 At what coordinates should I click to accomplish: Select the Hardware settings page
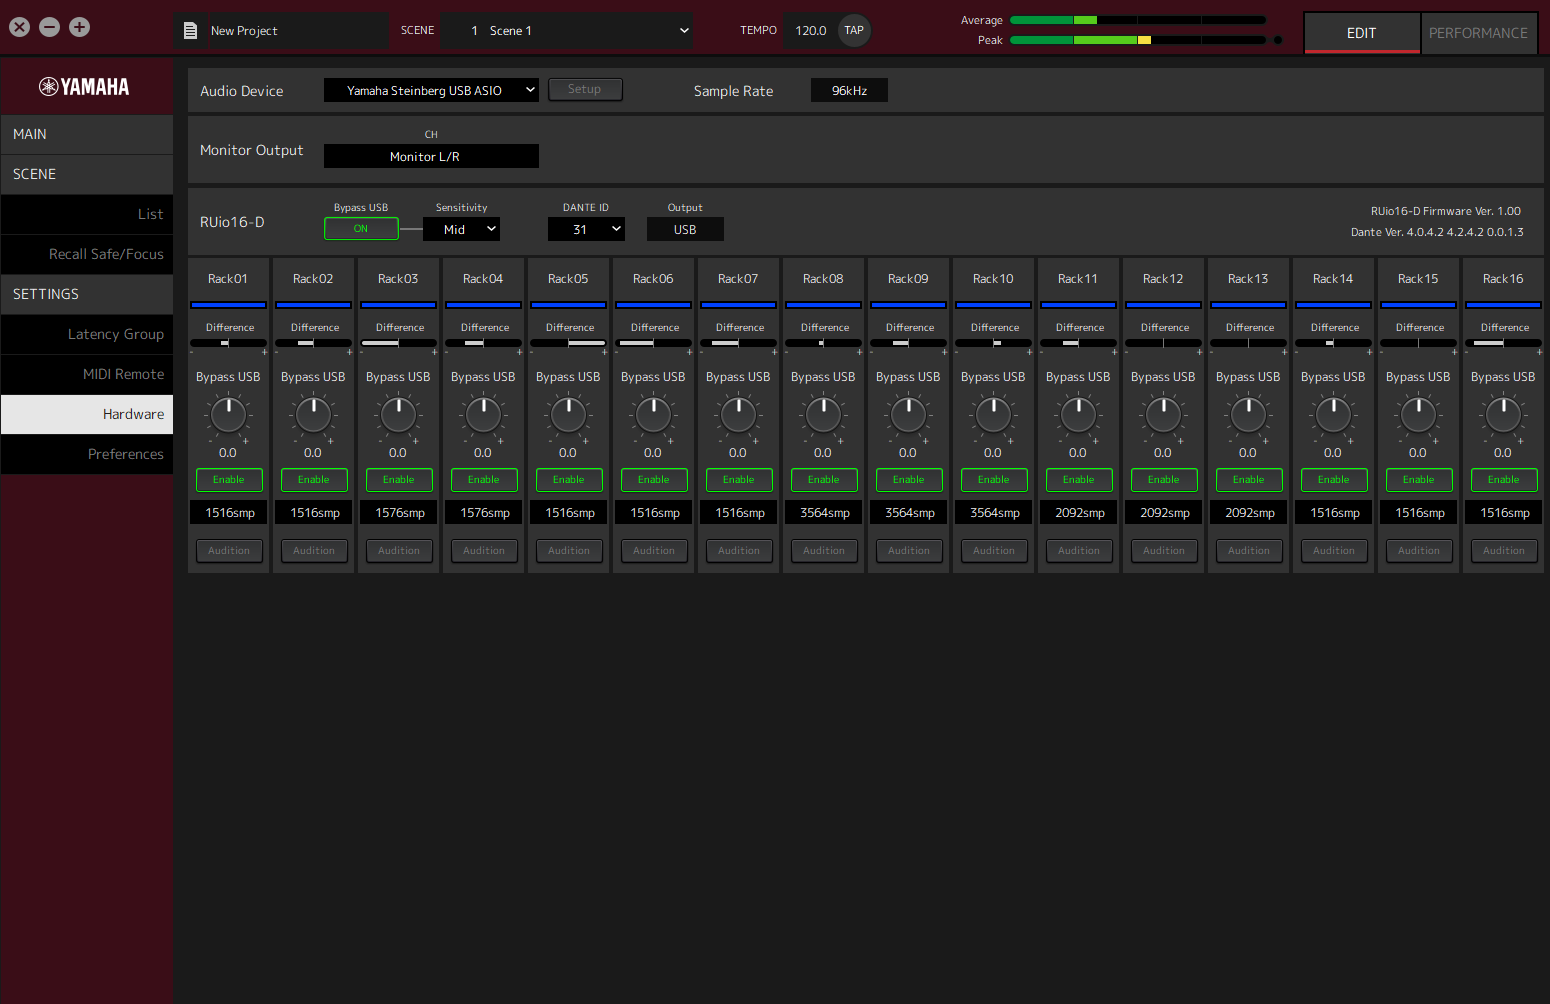pos(87,414)
